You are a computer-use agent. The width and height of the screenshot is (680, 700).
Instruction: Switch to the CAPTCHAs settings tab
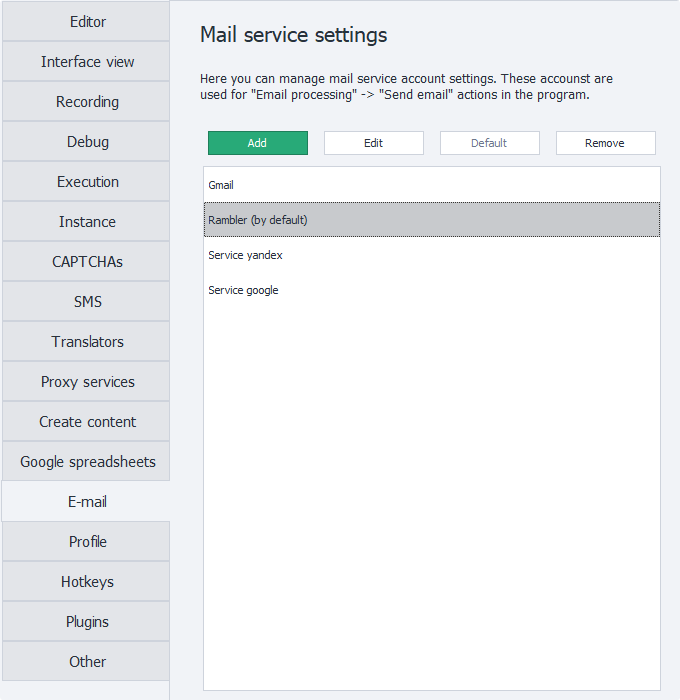[86, 262]
